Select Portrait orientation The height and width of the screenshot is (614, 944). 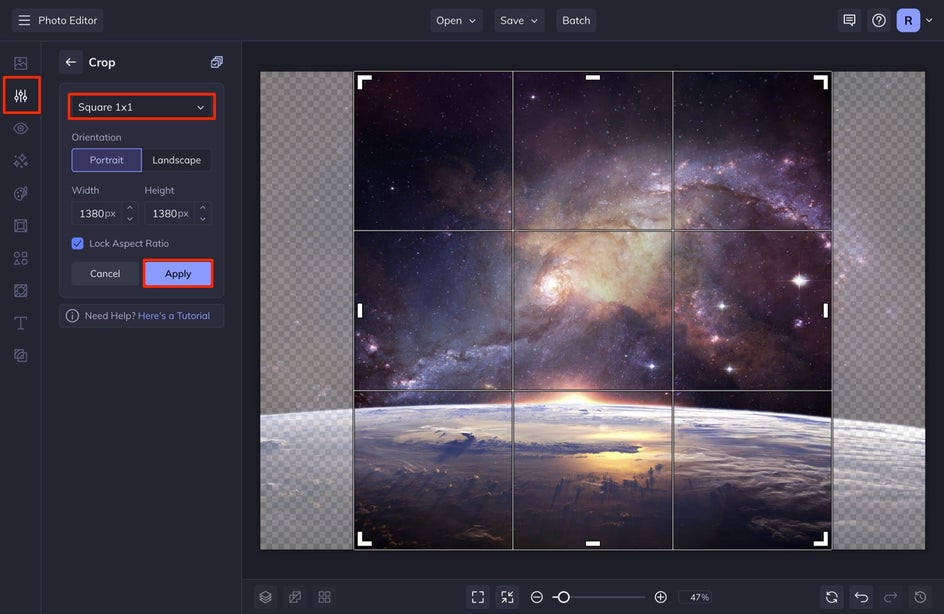(107, 160)
